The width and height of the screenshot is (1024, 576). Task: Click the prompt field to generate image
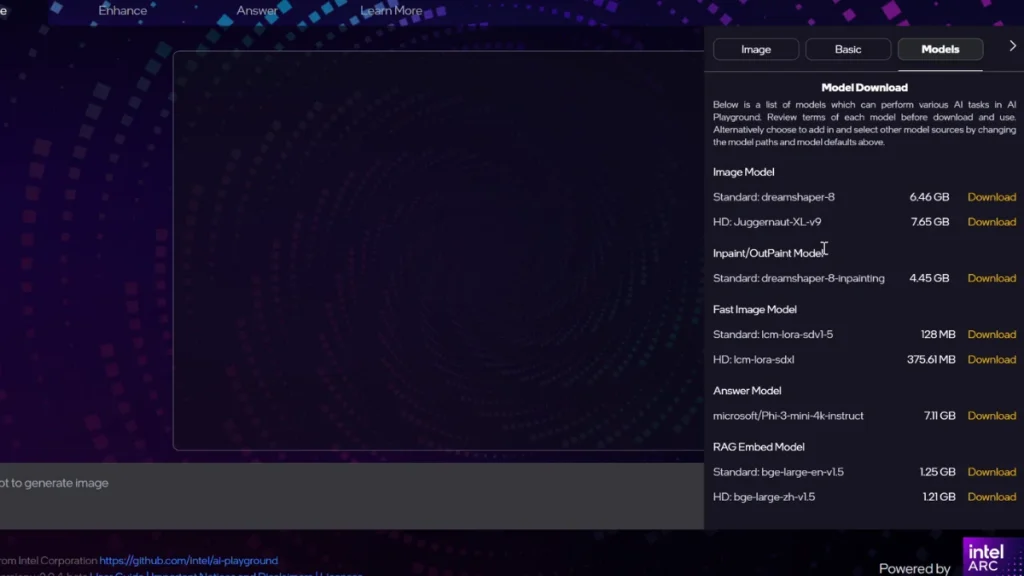(x=351, y=496)
